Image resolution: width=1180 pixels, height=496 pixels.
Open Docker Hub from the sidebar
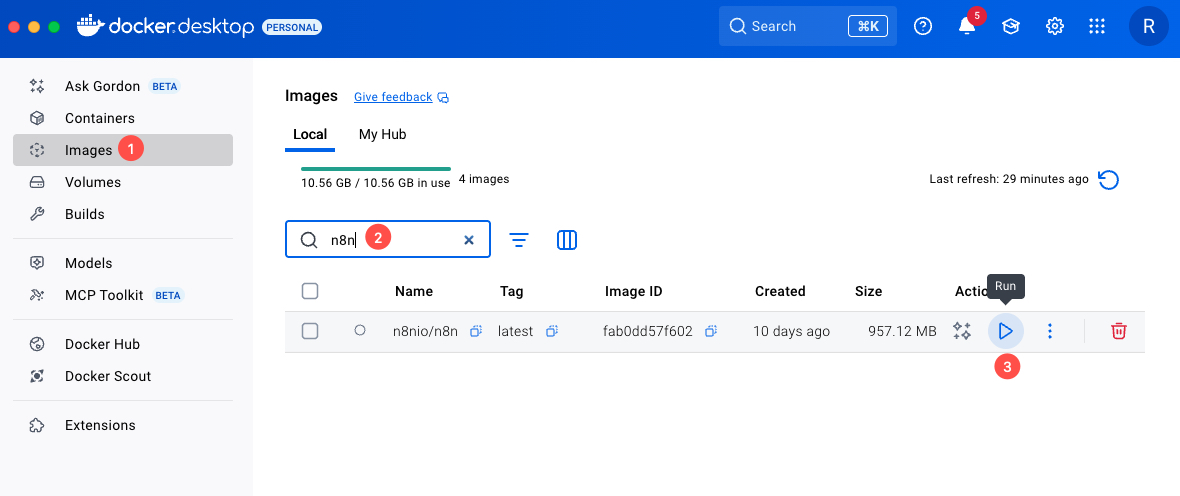123,344
